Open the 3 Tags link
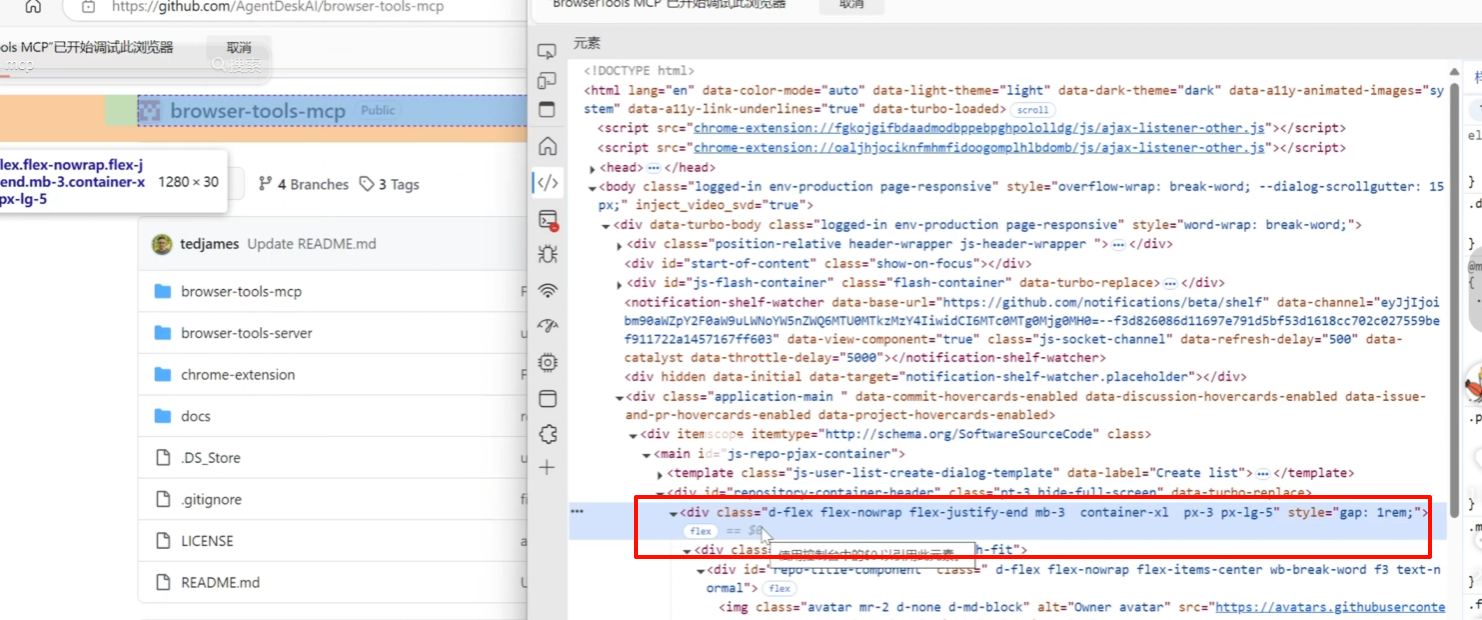Viewport: 1482px width, 620px height. 390,184
